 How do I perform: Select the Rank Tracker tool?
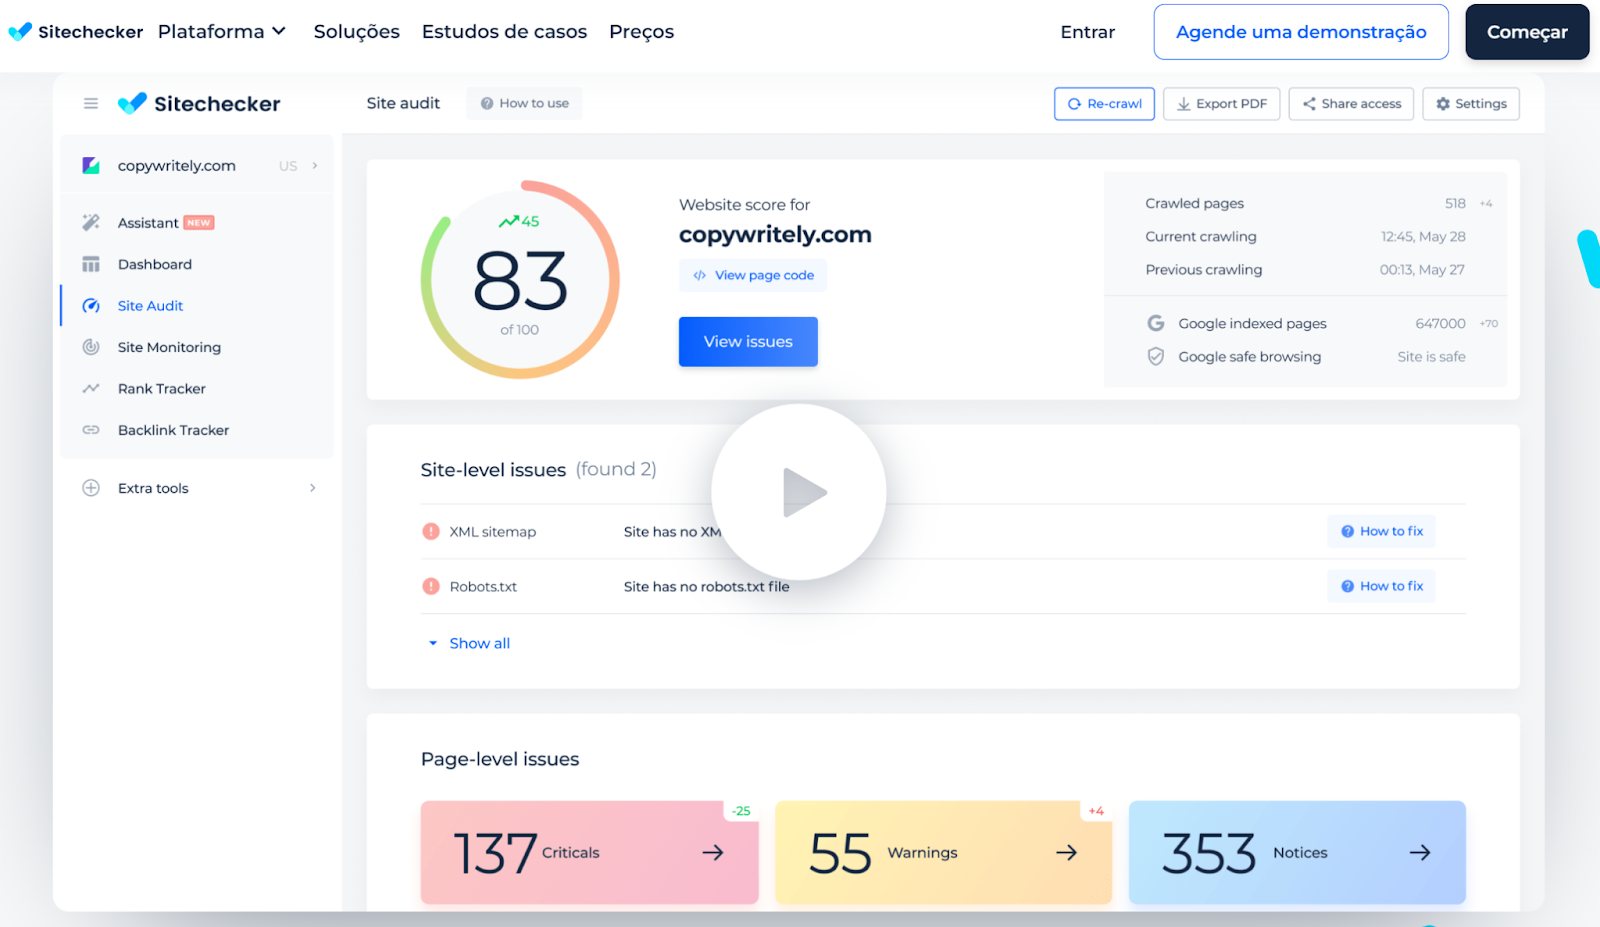point(161,388)
